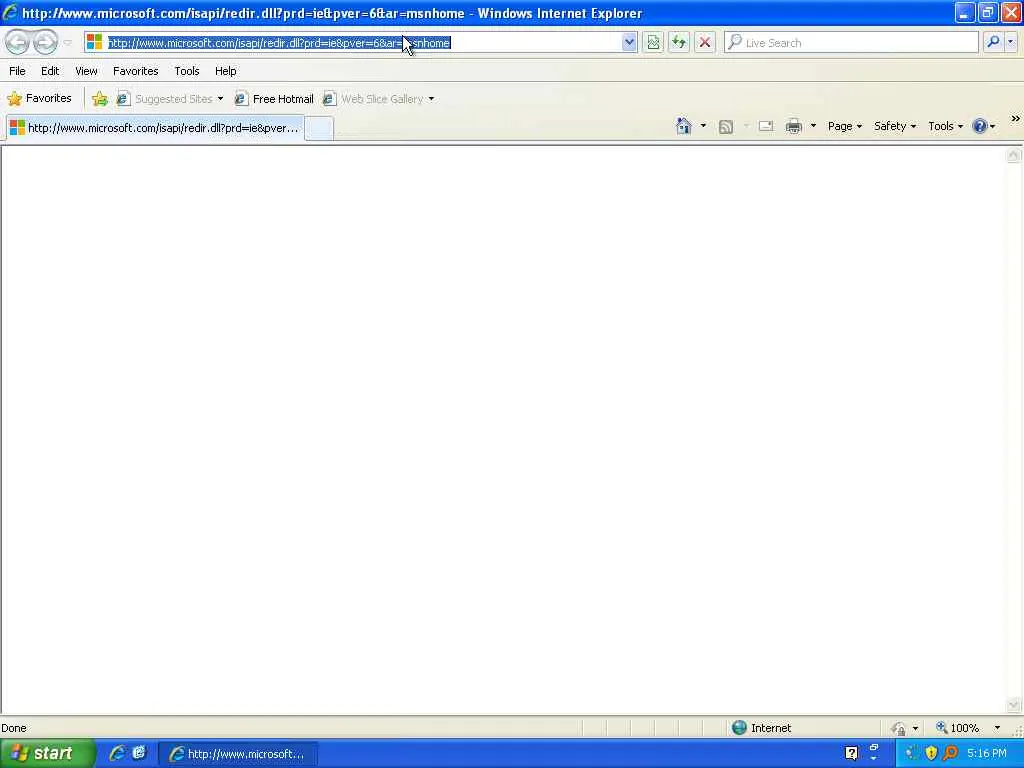Screen dimensions: 1024x768
Task: Click the help question mark tray icon
Action: click(851, 754)
